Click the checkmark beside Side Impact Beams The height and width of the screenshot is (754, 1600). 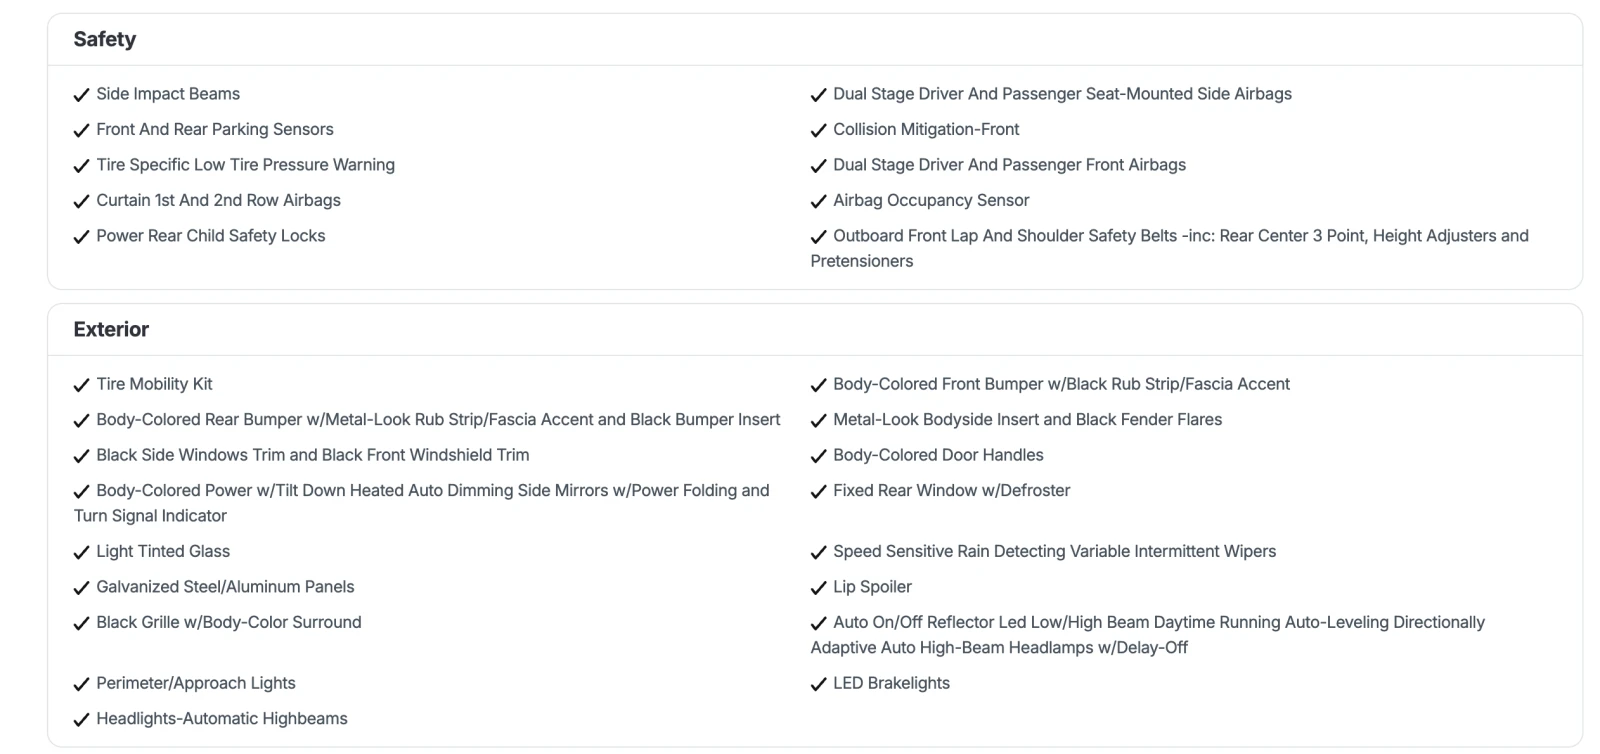pyautogui.click(x=82, y=95)
